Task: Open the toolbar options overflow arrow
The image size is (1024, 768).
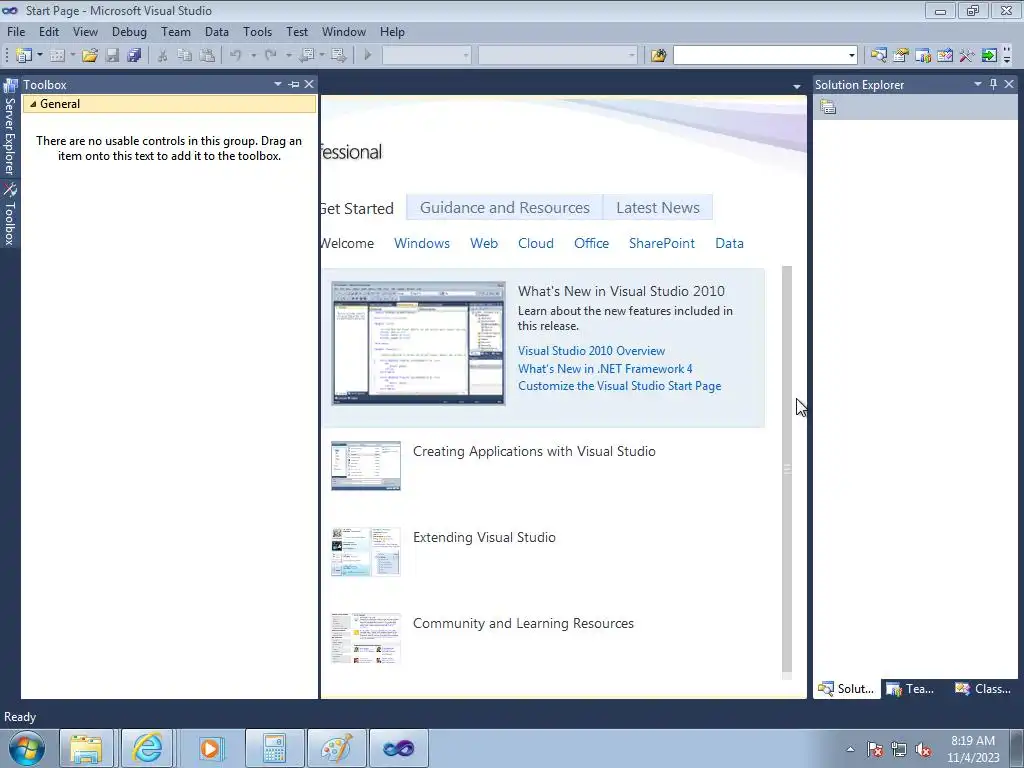Action: pyautogui.click(x=1007, y=57)
